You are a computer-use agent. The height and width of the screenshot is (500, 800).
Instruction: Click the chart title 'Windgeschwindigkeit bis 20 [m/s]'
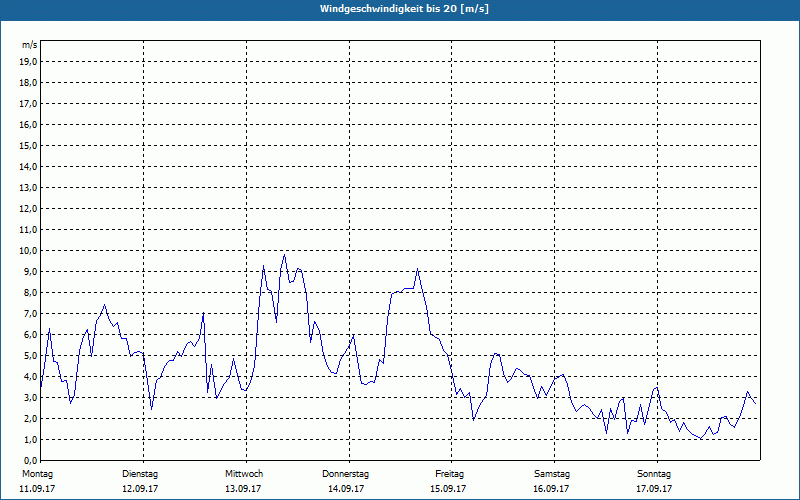[404, 9]
